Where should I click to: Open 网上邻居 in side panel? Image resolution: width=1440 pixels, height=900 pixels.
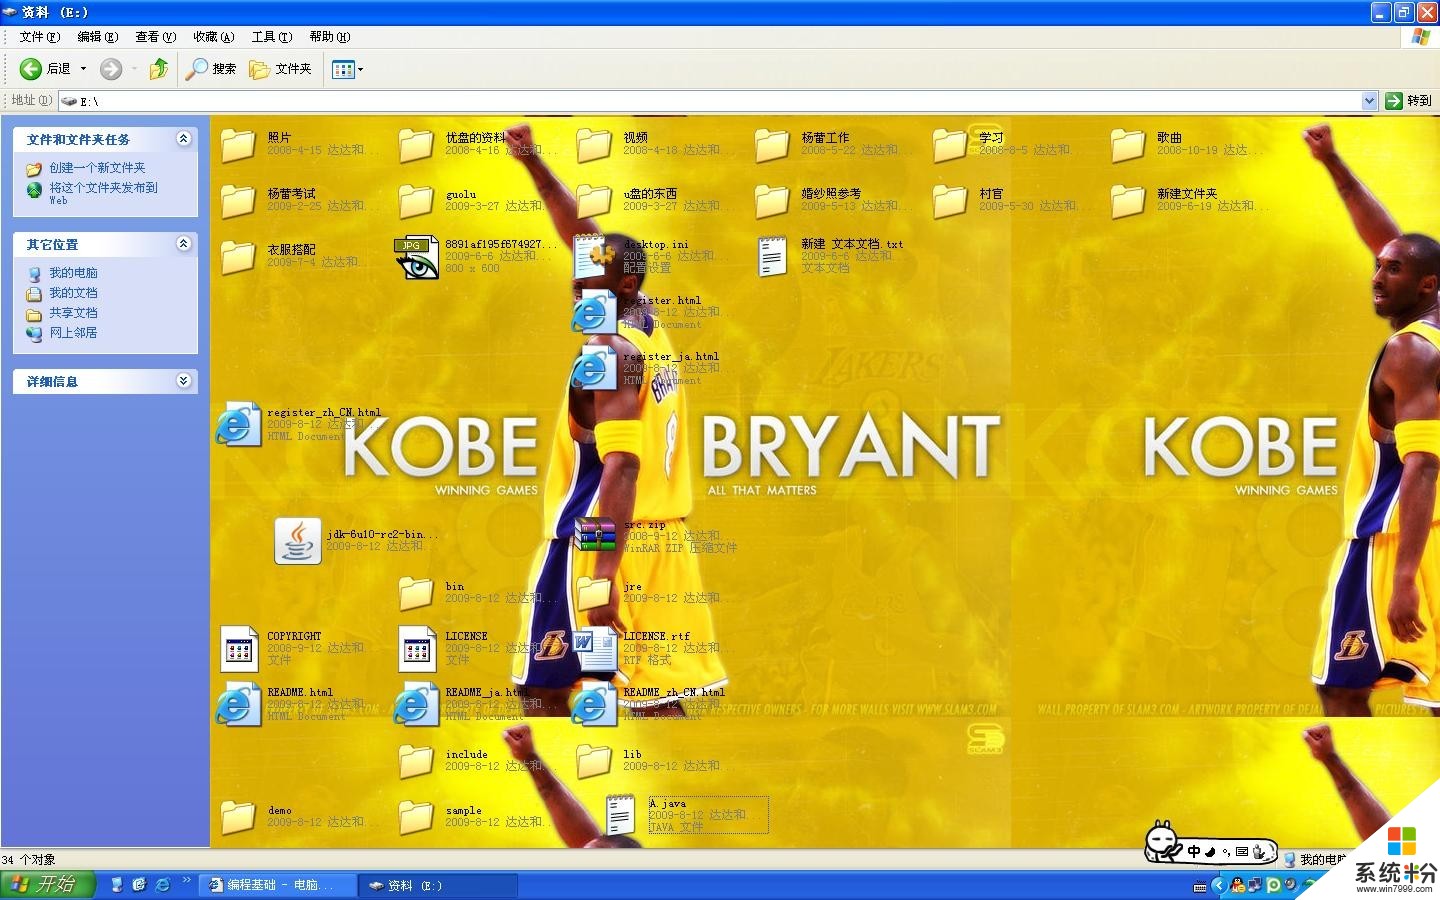[73, 333]
